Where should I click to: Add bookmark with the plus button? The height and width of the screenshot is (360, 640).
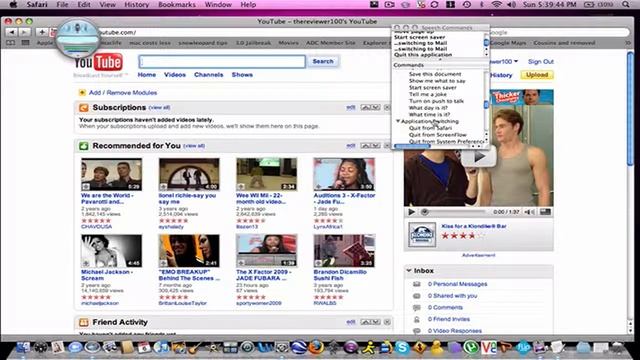pos(42,32)
